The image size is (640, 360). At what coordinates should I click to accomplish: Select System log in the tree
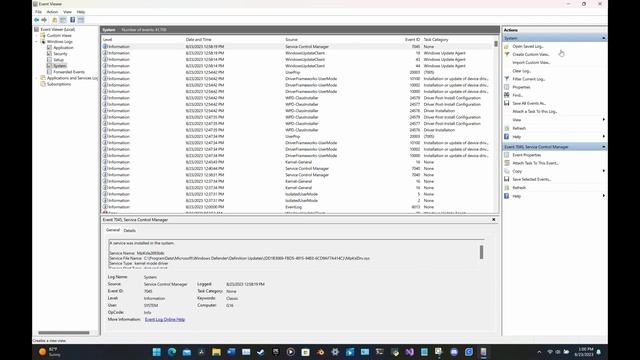pyautogui.click(x=60, y=66)
